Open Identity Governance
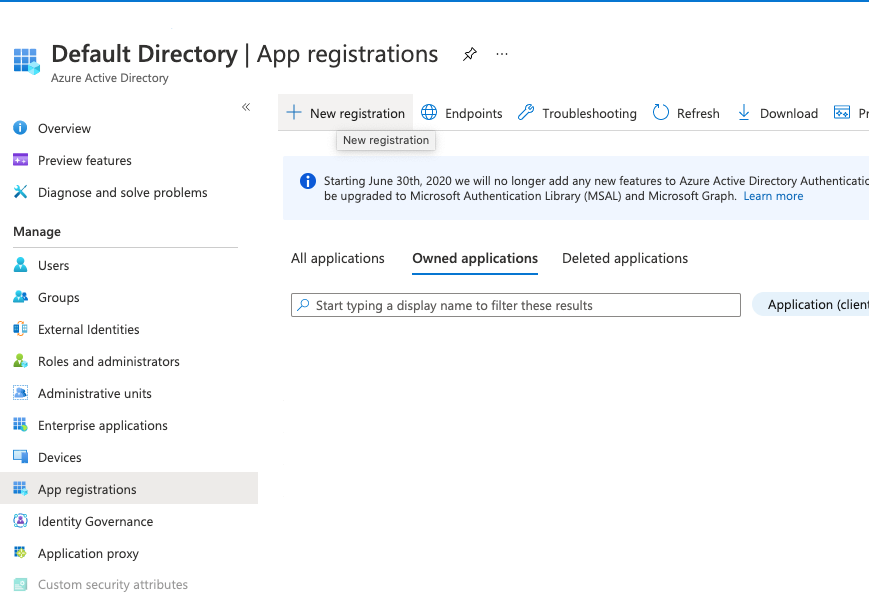Image resolution: width=869 pixels, height=593 pixels. tap(95, 522)
